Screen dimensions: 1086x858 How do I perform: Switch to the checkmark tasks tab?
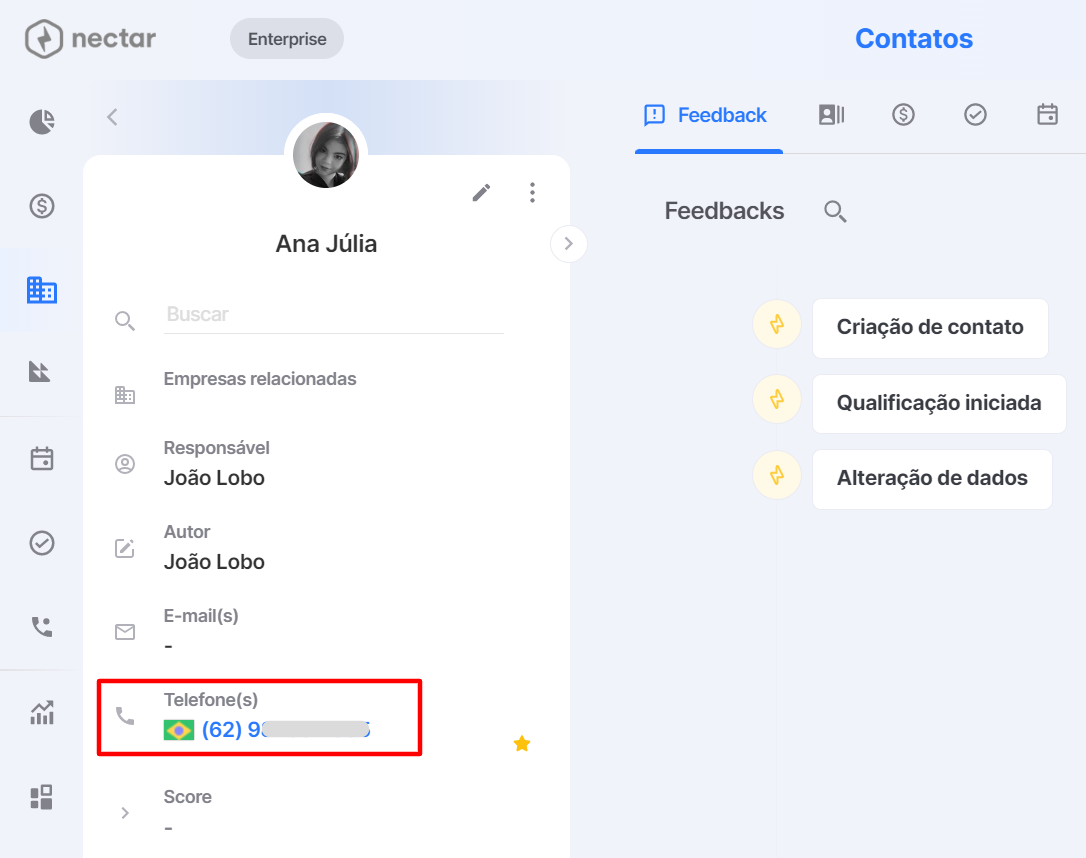(x=975, y=115)
